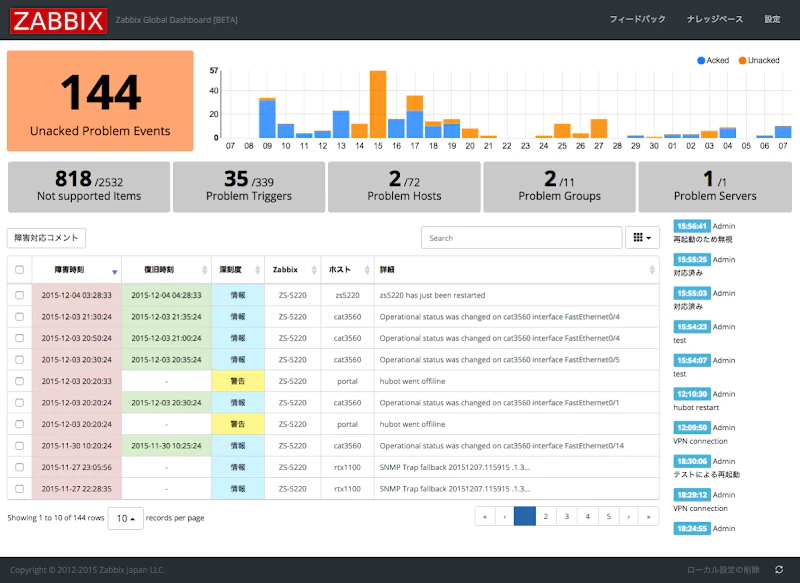
Task: Click the 障害時刻 sort arrow icon
Action: click(115, 272)
